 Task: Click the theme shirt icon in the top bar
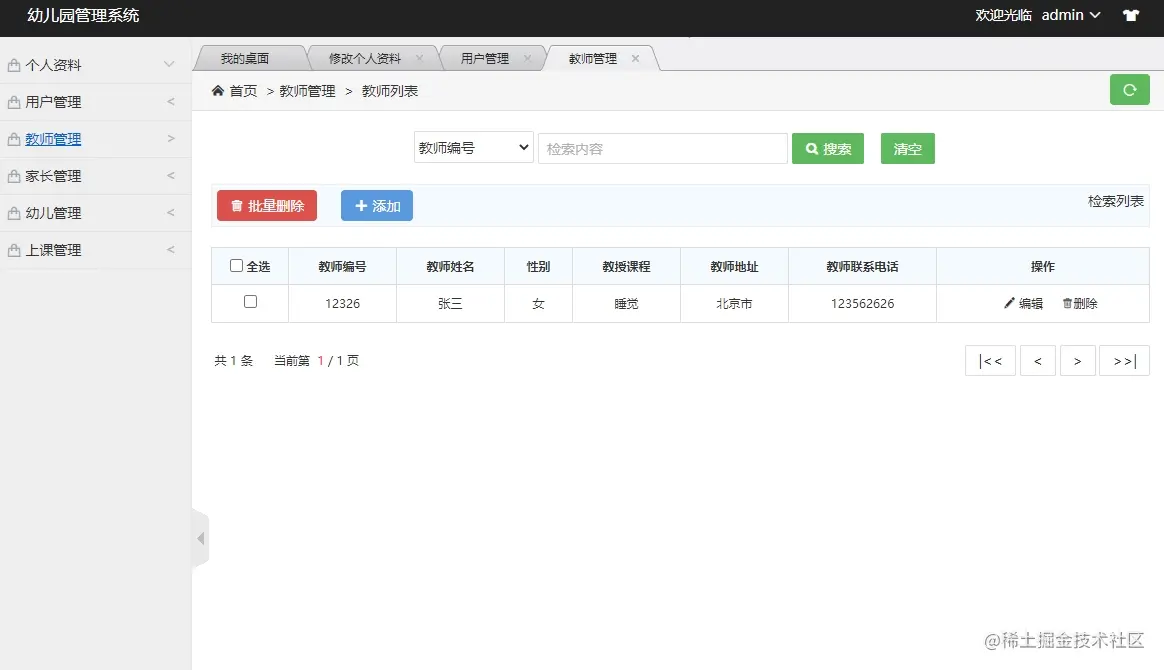point(1130,15)
